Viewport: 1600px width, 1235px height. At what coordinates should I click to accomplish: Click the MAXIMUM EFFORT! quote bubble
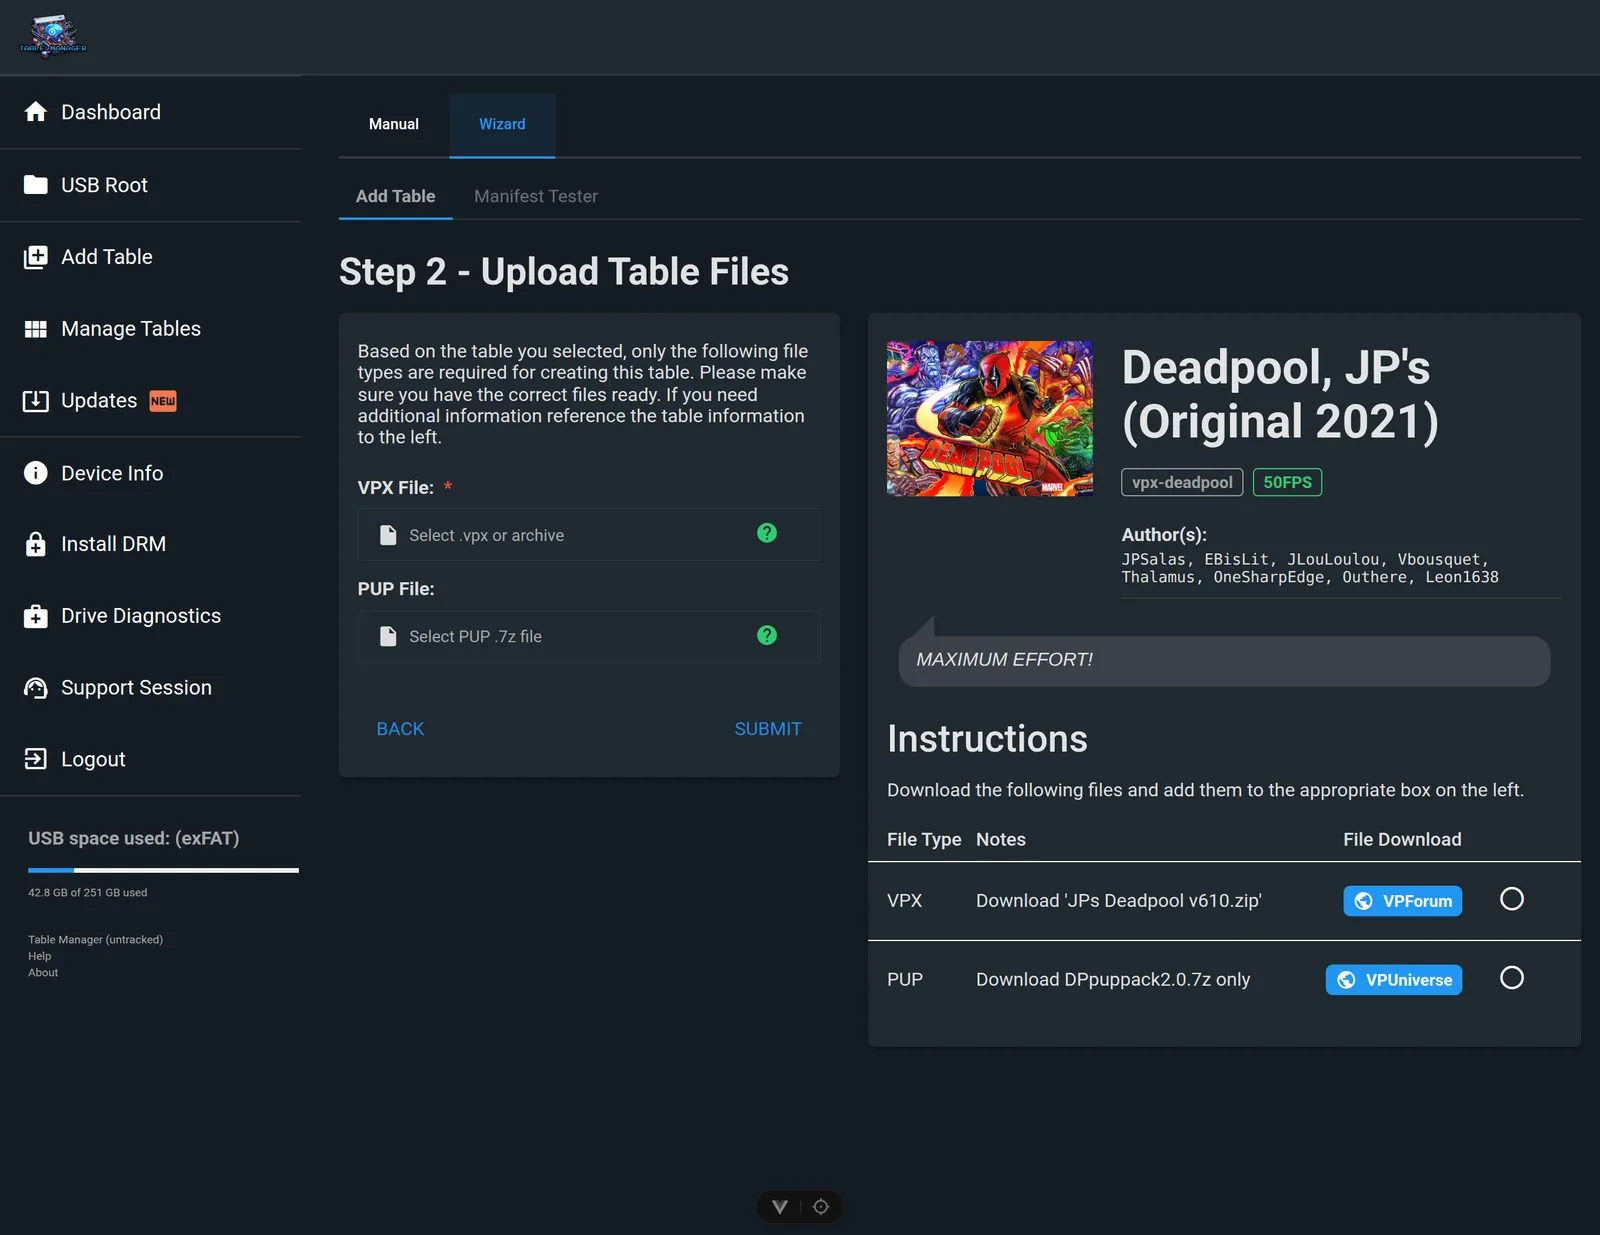click(1224, 660)
